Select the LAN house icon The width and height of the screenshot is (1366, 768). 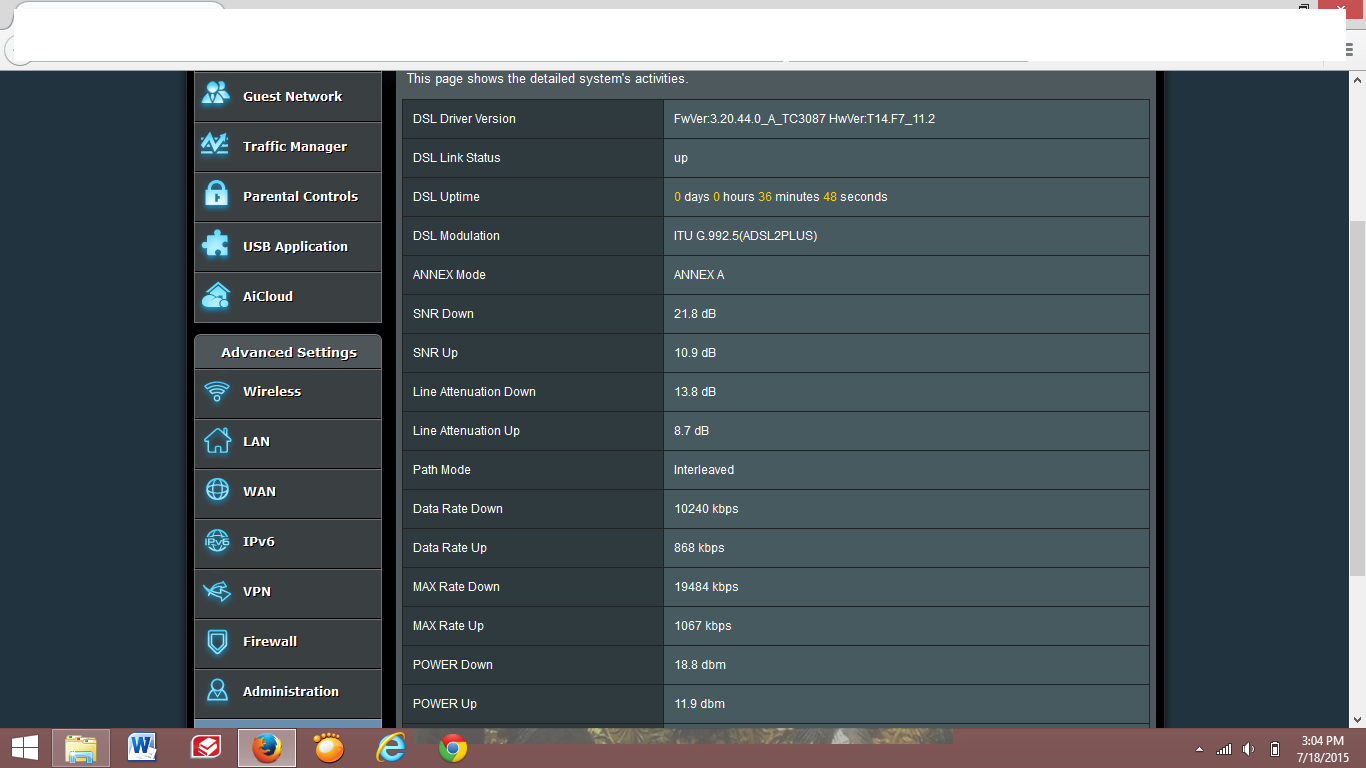tap(217, 441)
